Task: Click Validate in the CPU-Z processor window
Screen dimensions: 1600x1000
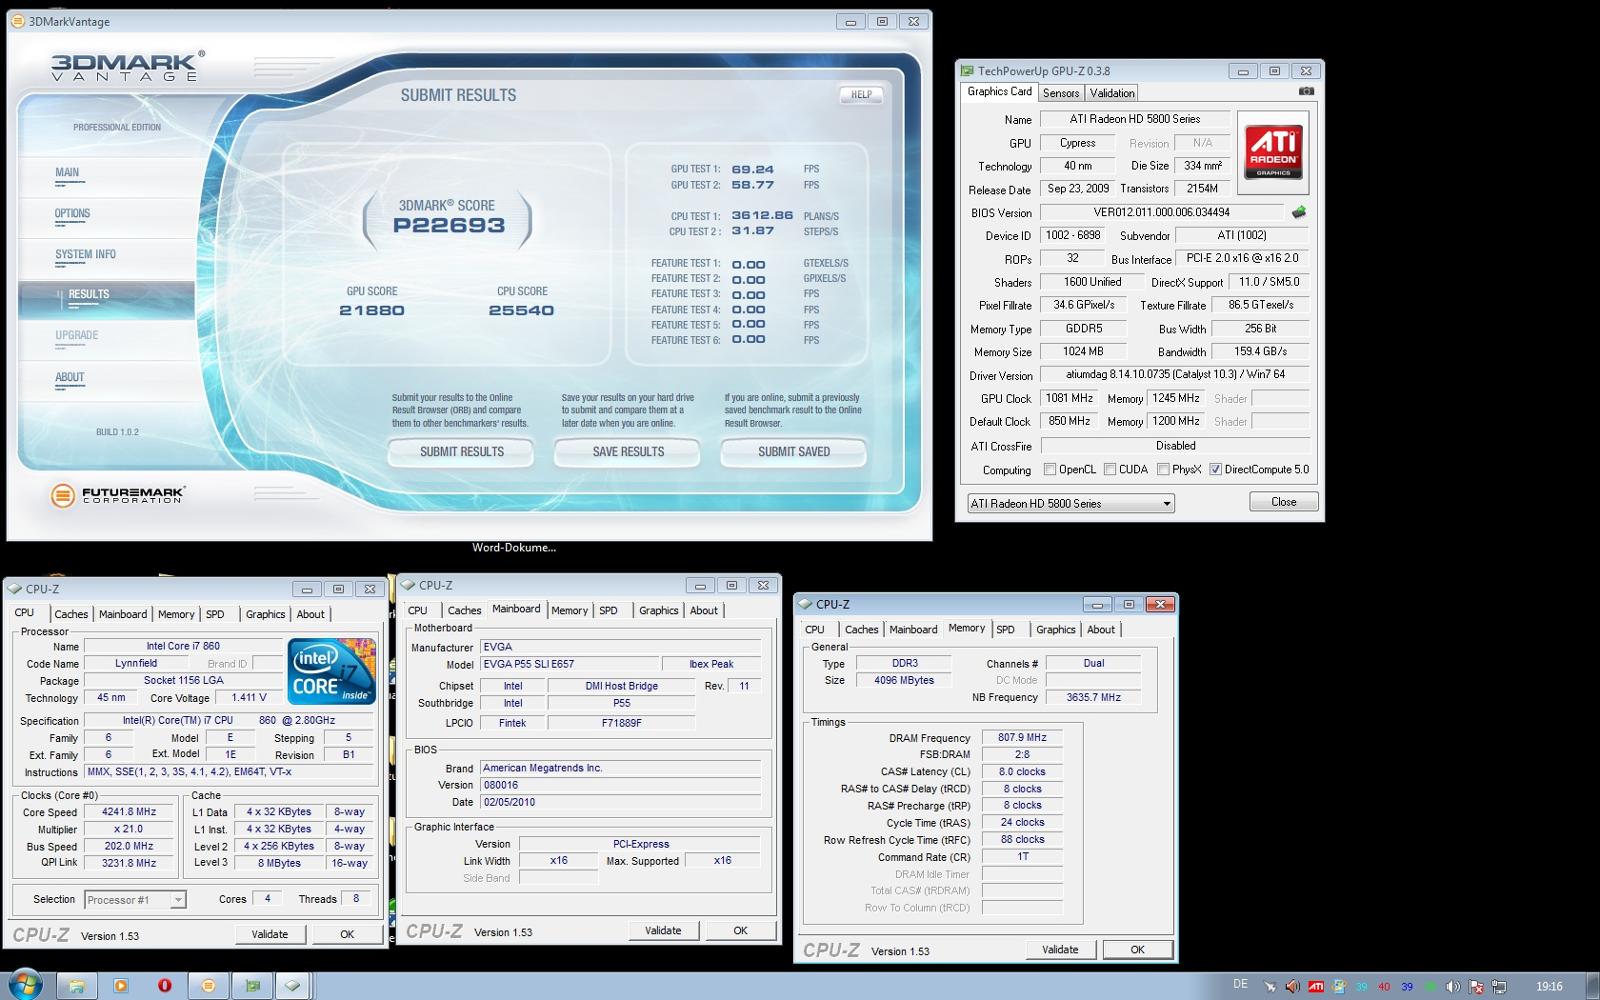Action: click(x=270, y=934)
